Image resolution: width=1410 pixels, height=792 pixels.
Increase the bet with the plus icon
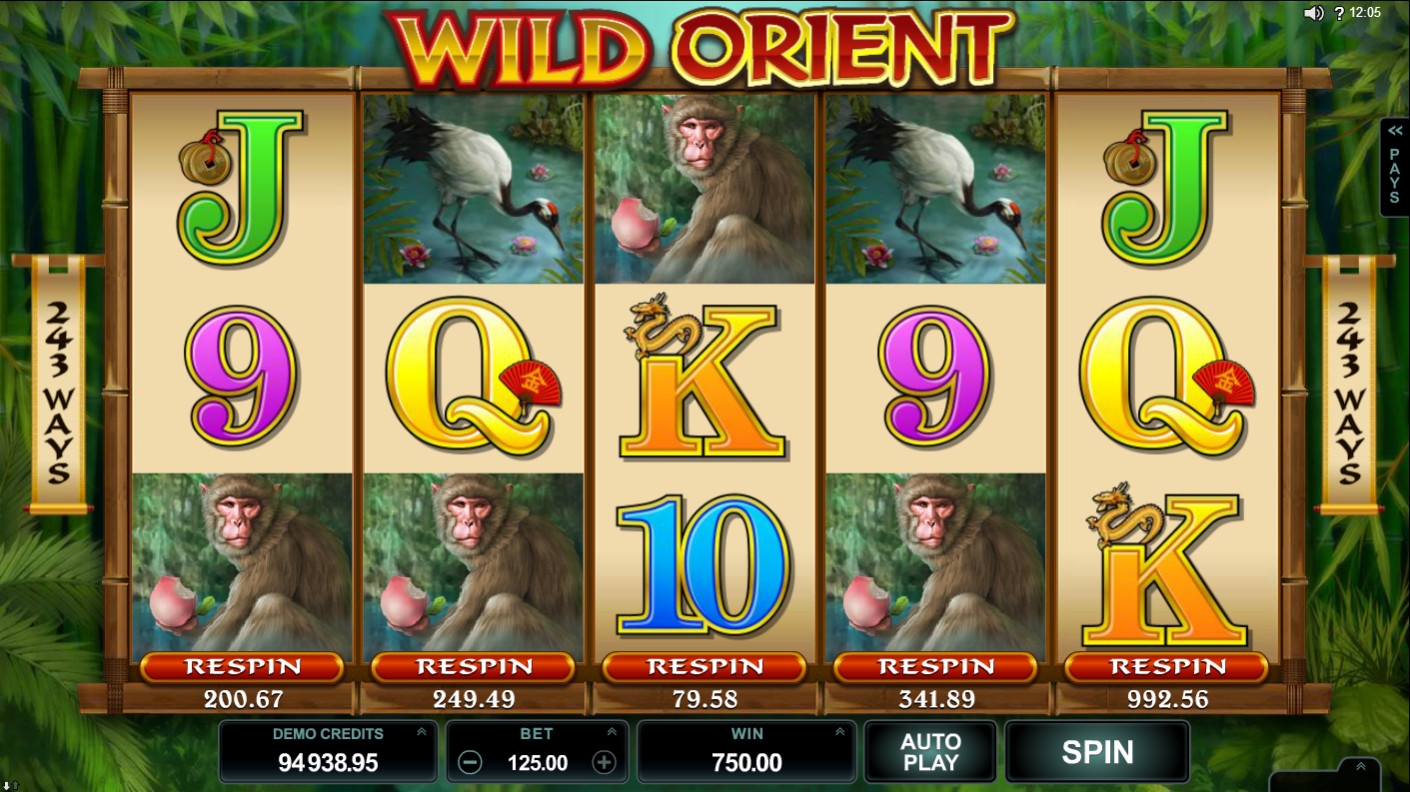tap(604, 763)
